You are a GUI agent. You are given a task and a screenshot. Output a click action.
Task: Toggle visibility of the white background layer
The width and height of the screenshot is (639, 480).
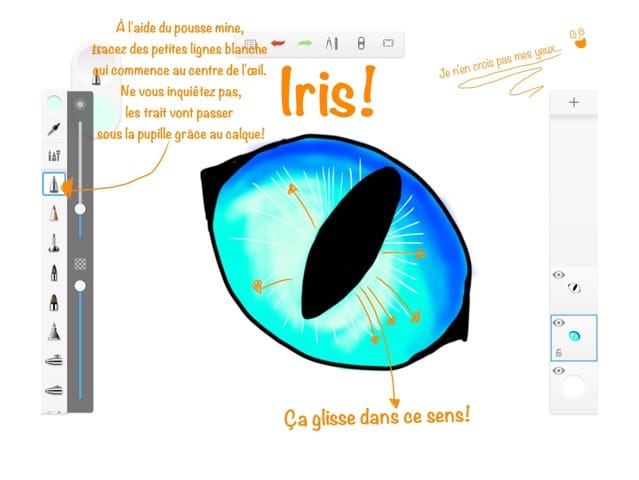click(x=558, y=371)
